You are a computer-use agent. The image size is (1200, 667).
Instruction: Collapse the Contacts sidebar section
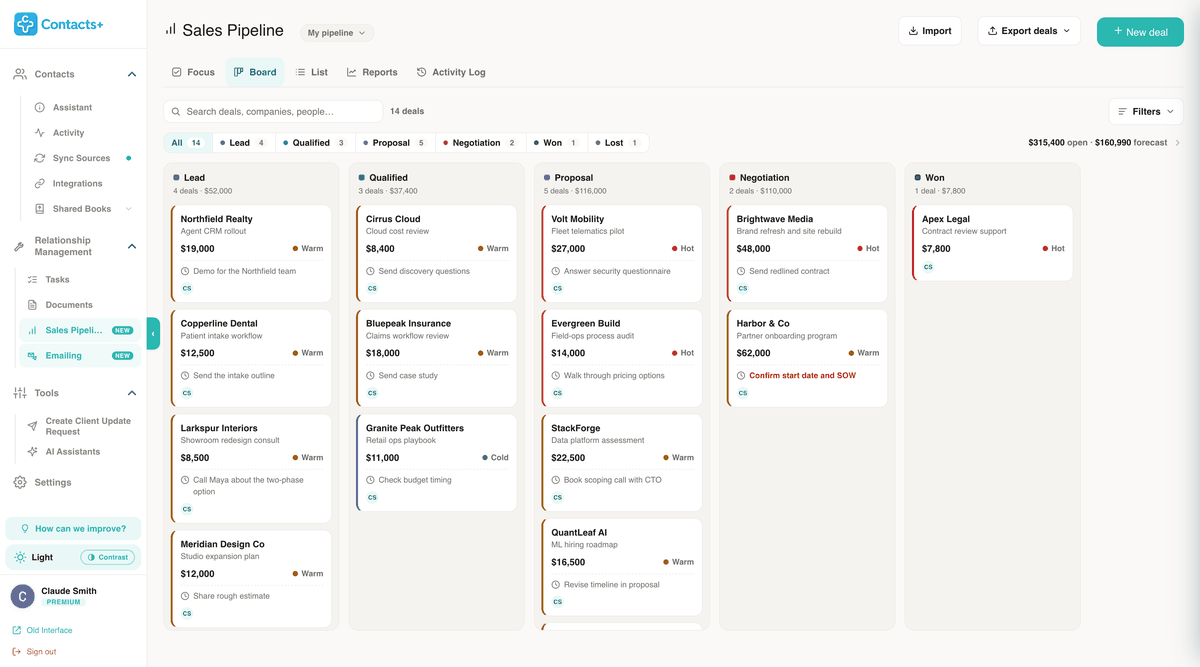(x=132, y=74)
